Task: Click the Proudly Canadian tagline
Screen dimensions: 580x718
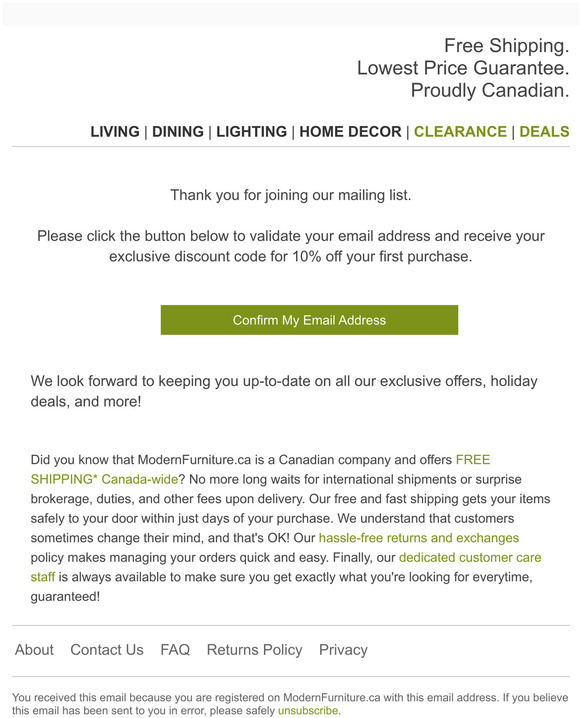Action: 490,91
